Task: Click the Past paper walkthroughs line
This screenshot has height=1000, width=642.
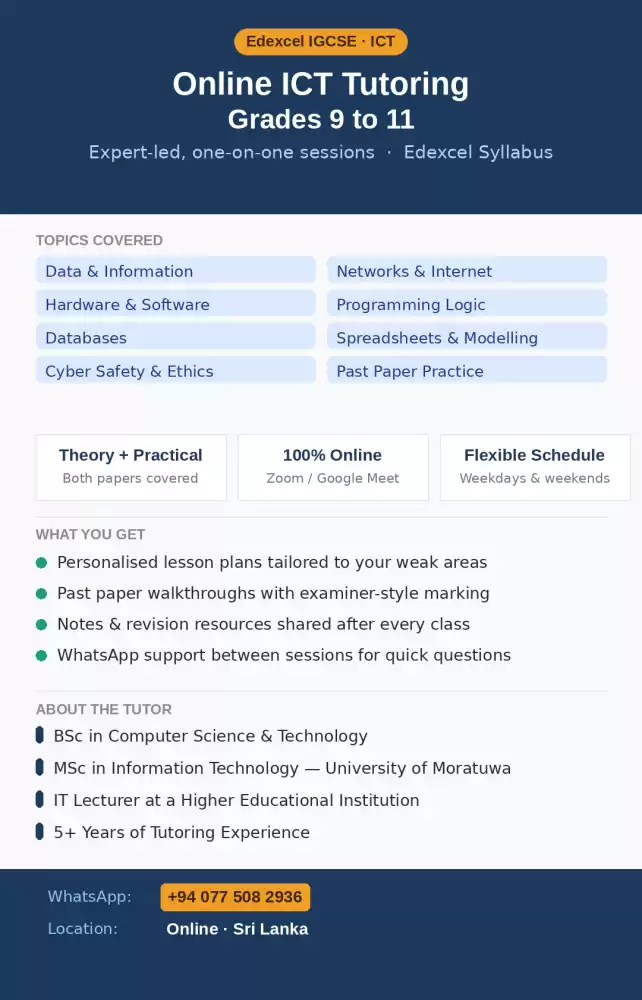Action: [x=274, y=594]
